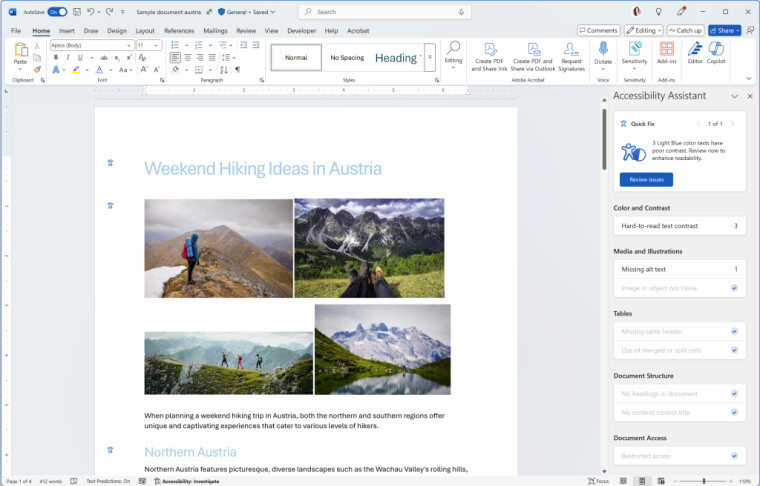Redo the last action
The image size is (760, 486).
110,12
